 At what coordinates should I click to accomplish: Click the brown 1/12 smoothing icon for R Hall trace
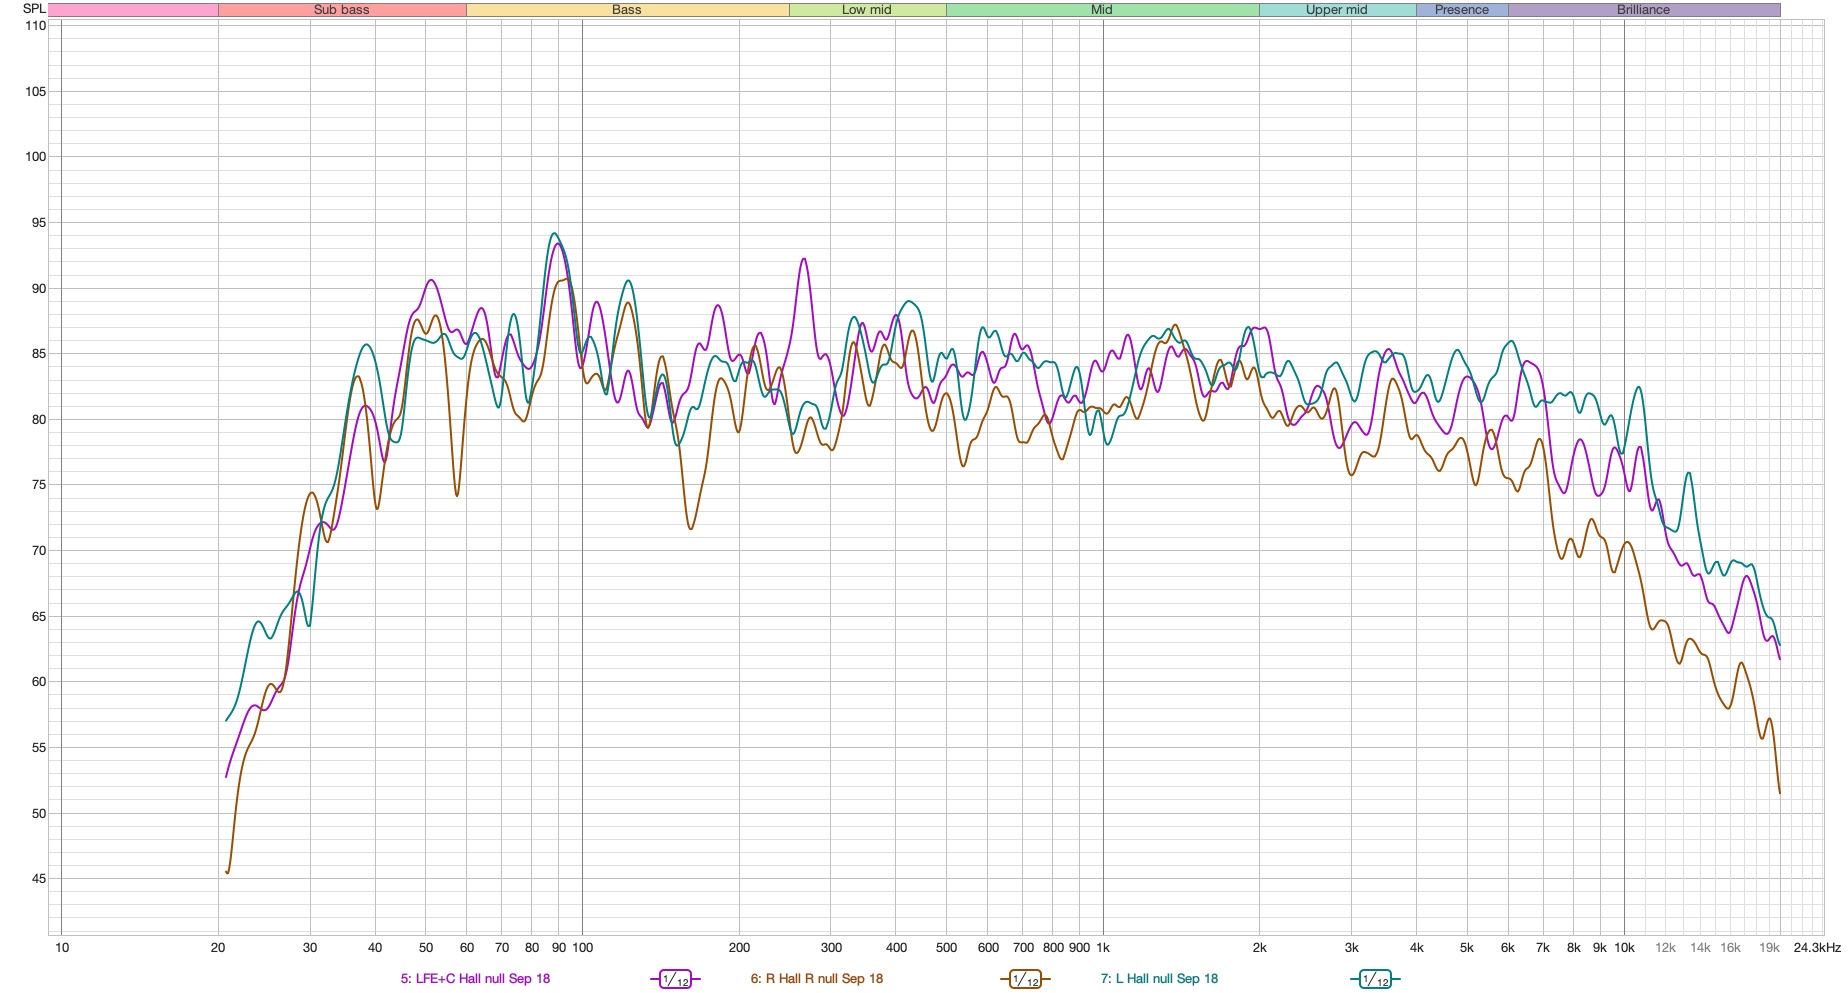[x=1024, y=979]
